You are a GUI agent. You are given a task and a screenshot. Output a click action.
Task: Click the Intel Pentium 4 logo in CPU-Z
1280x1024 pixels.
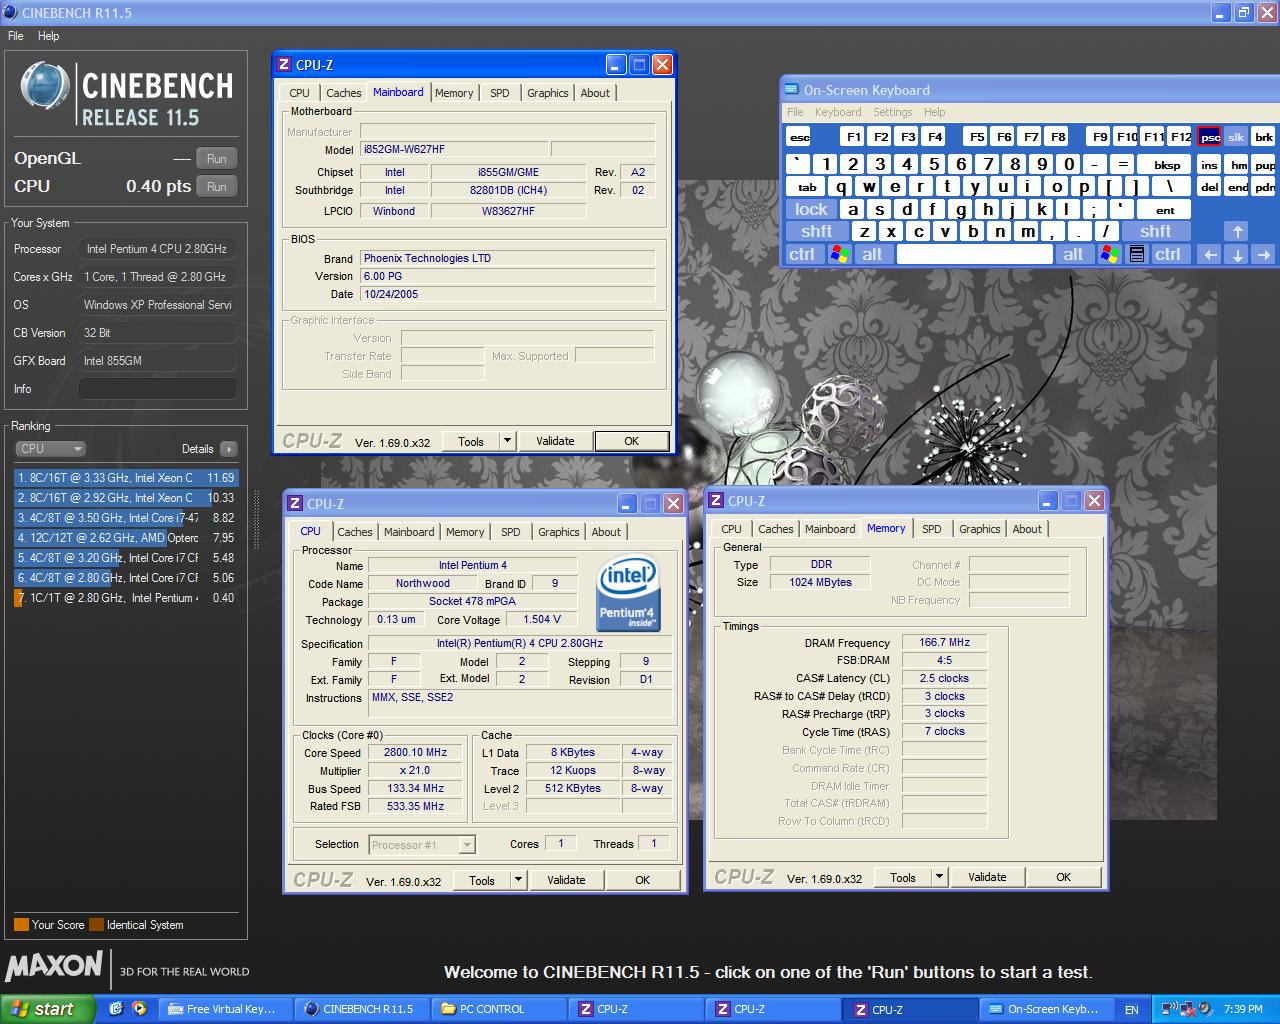point(627,594)
